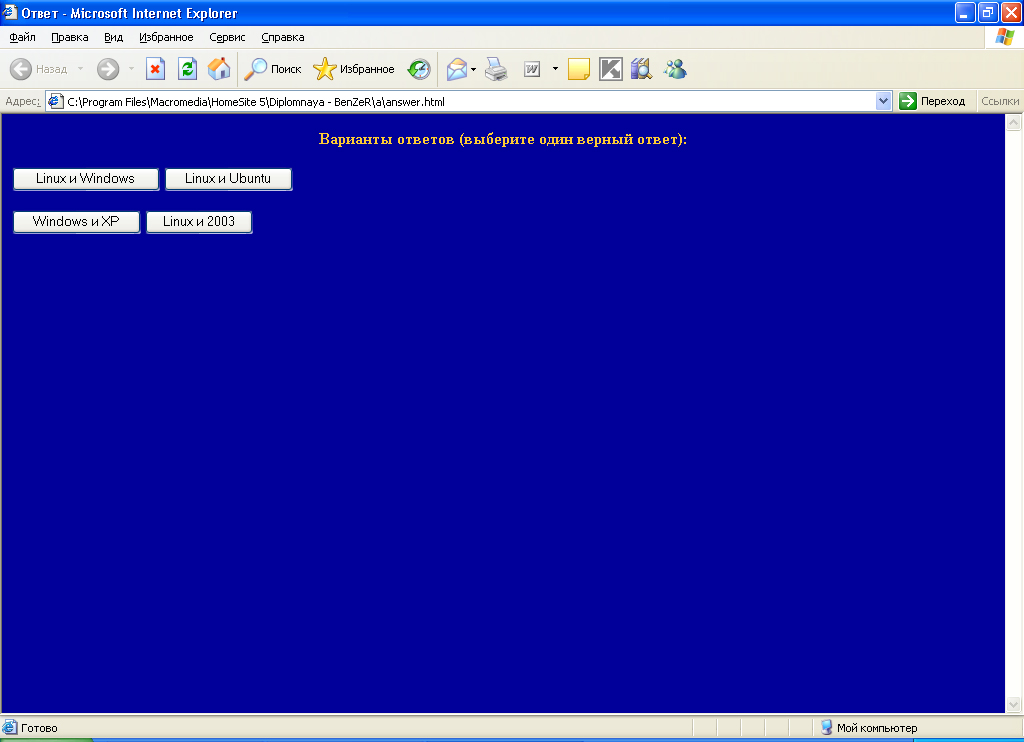
Task: Open the Файл menu
Action: pos(22,37)
